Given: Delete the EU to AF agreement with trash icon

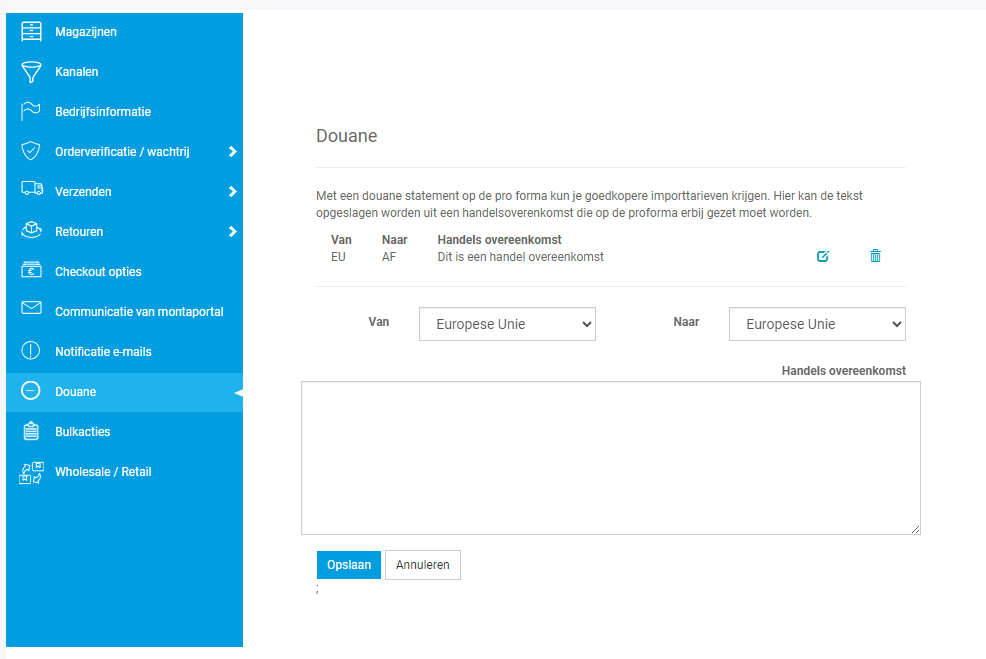Looking at the screenshot, I should 875,255.
